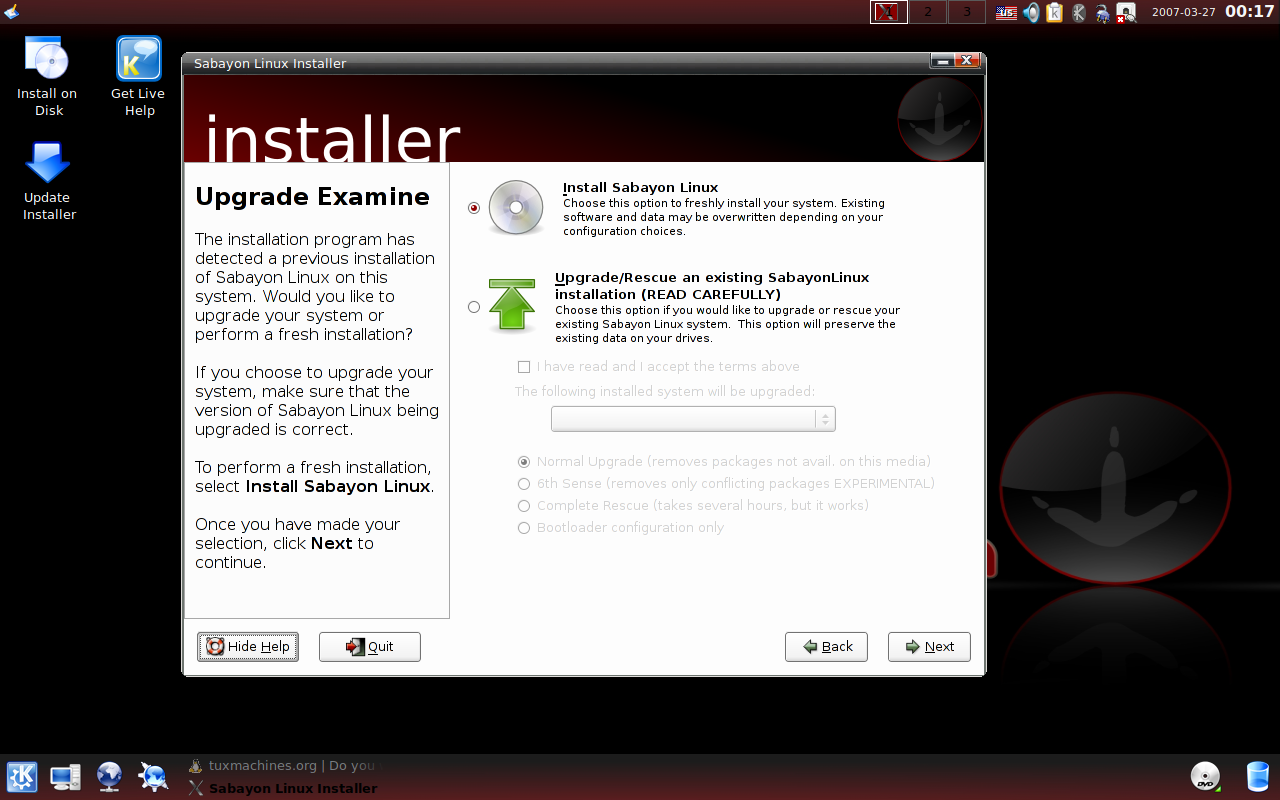Choose the 6th Sense radio option

(x=523, y=484)
